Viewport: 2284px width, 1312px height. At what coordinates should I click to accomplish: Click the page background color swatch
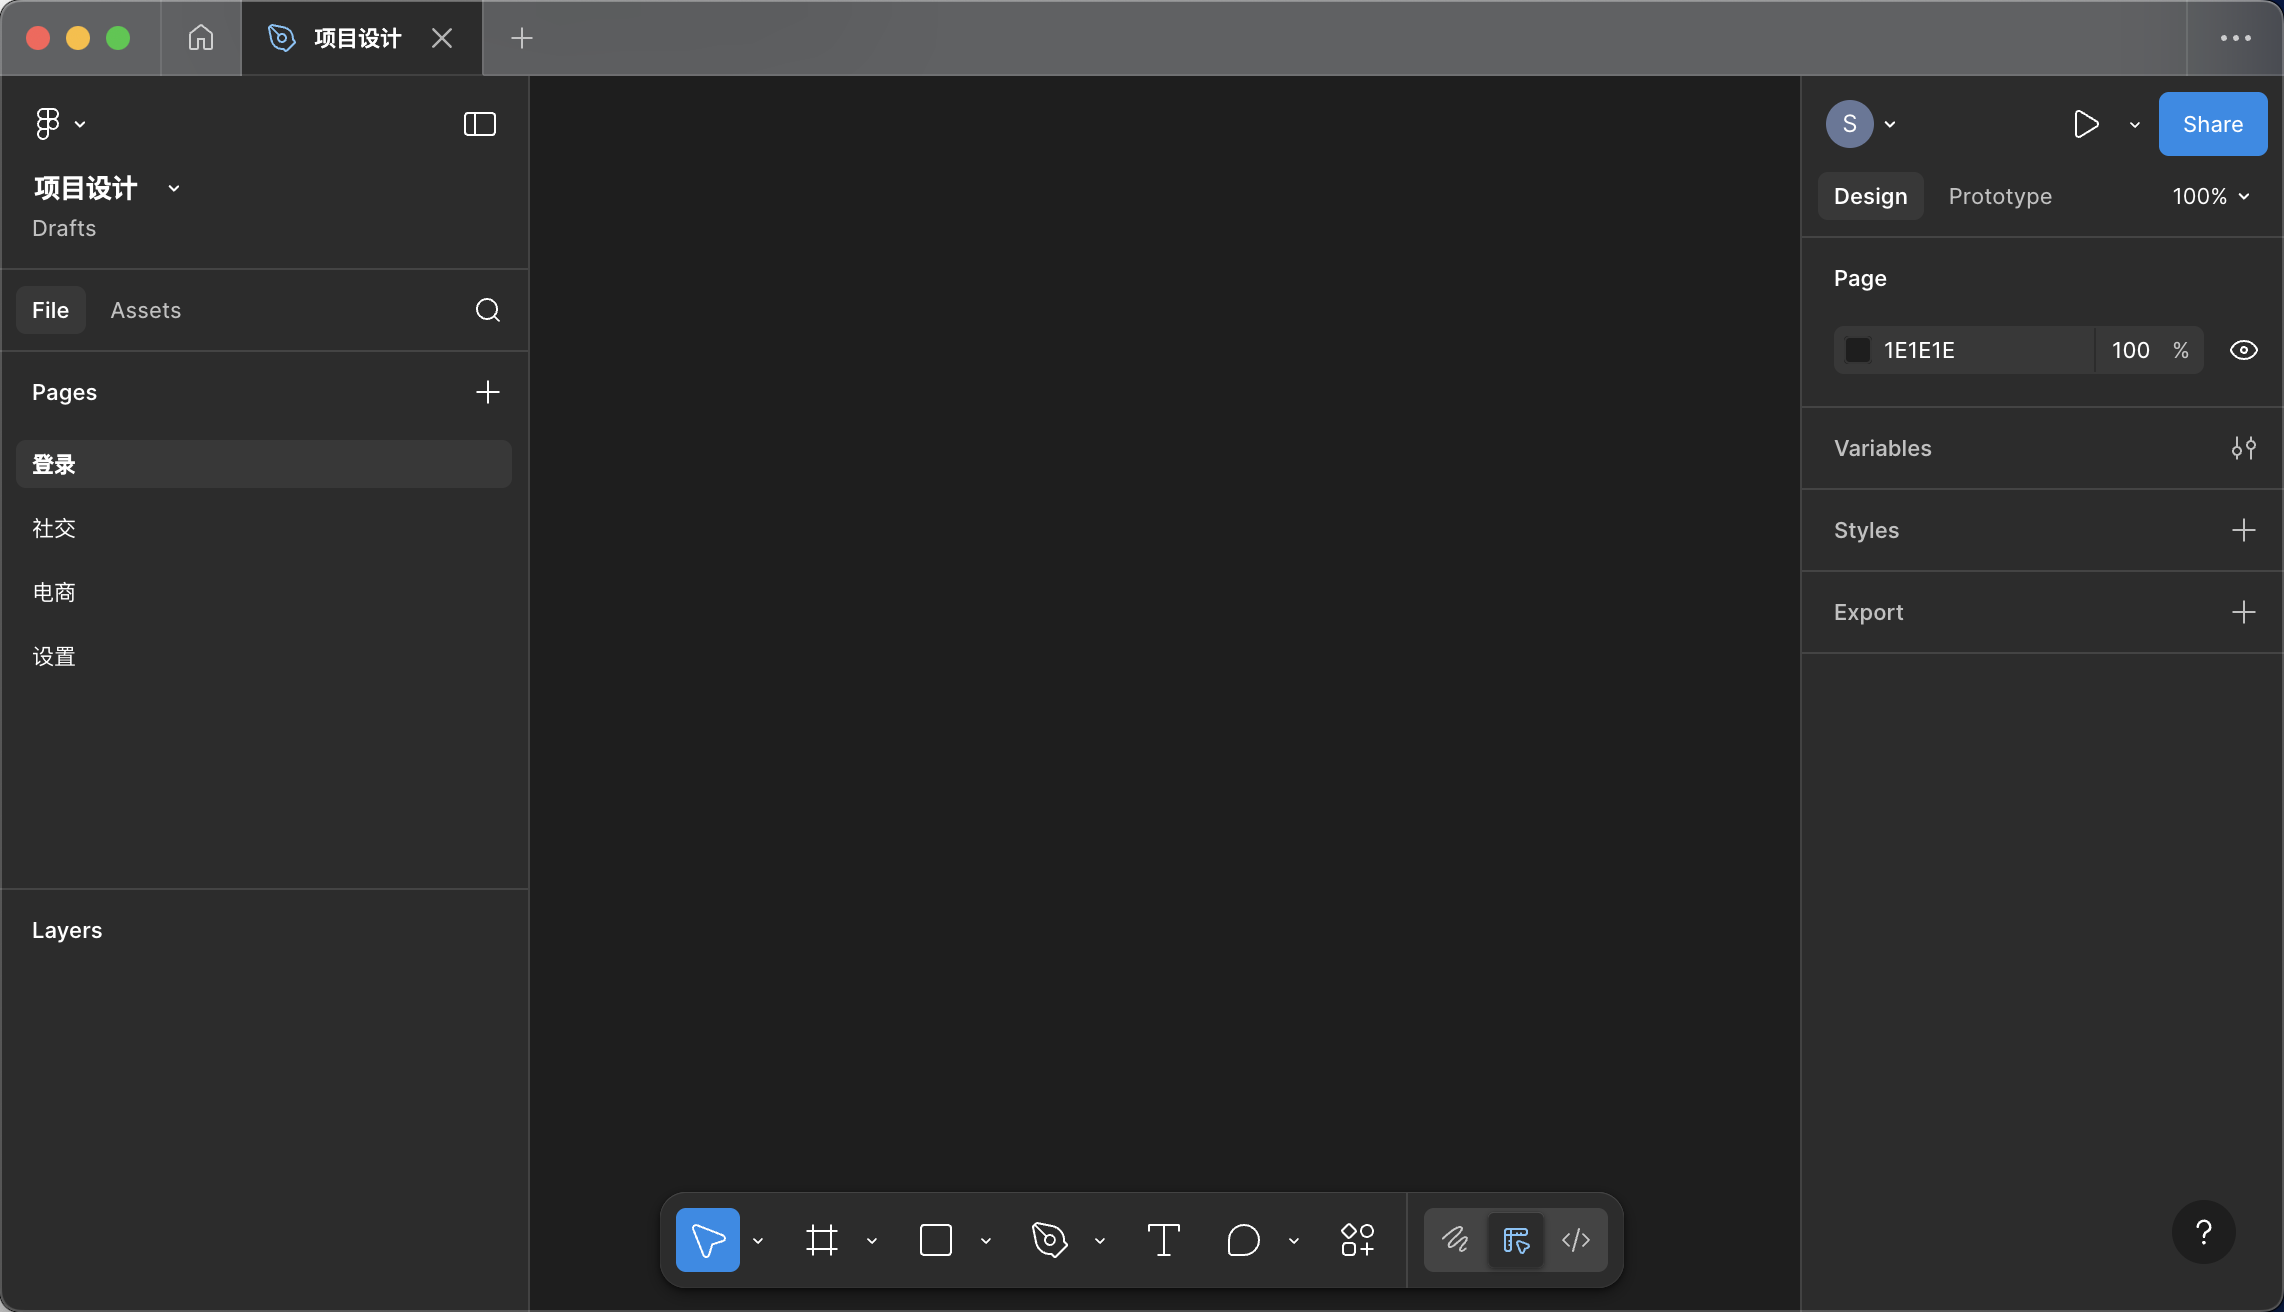point(1857,350)
